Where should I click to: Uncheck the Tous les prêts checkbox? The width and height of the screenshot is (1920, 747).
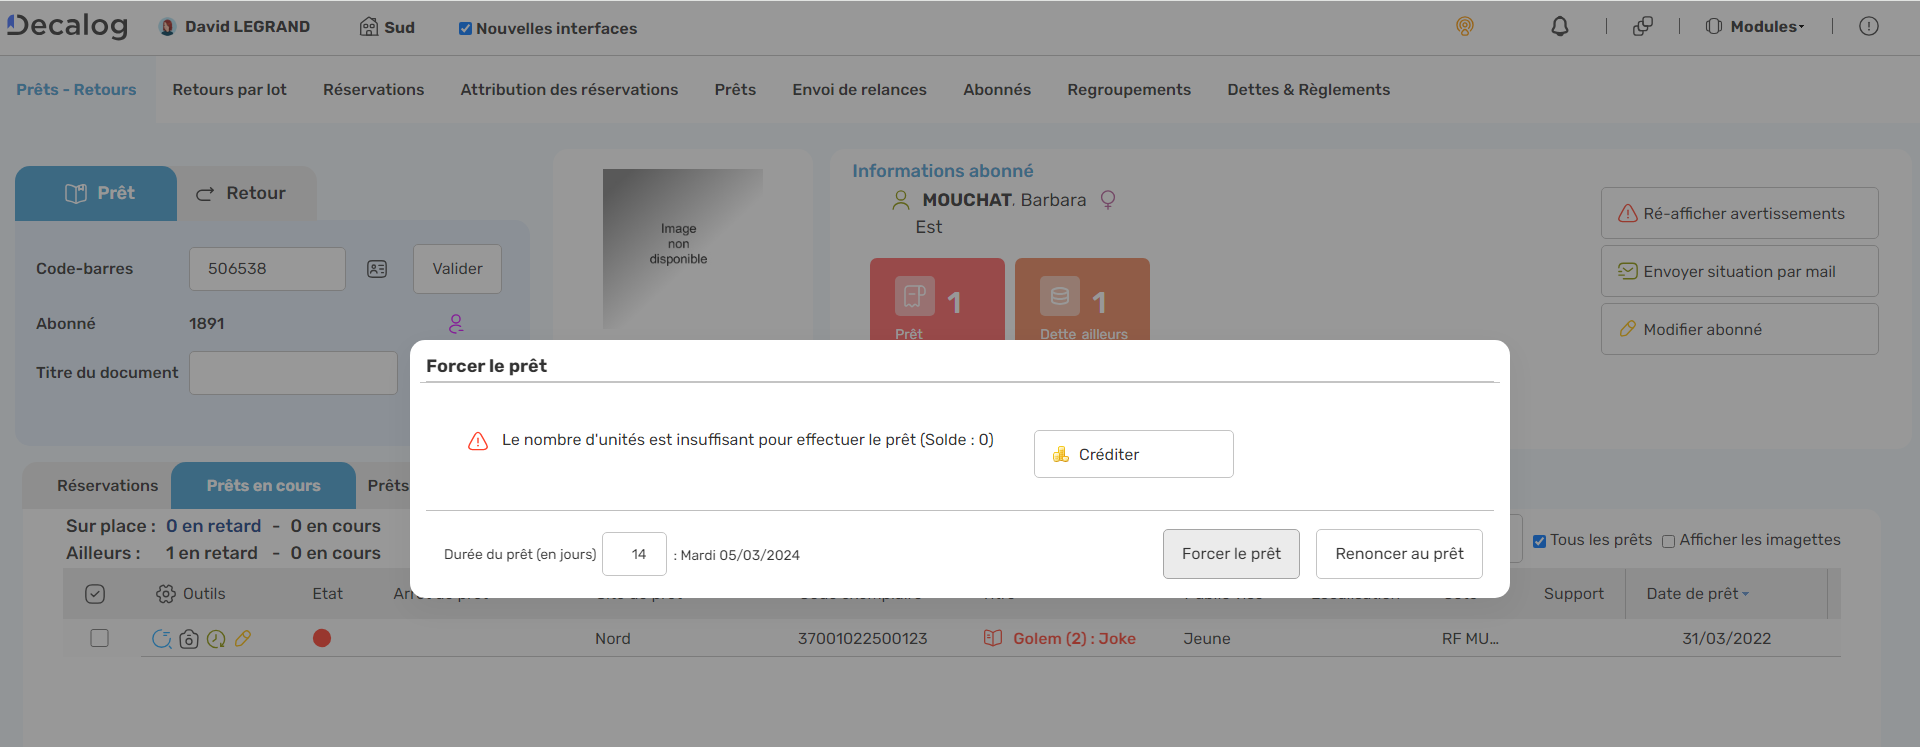coord(1539,541)
